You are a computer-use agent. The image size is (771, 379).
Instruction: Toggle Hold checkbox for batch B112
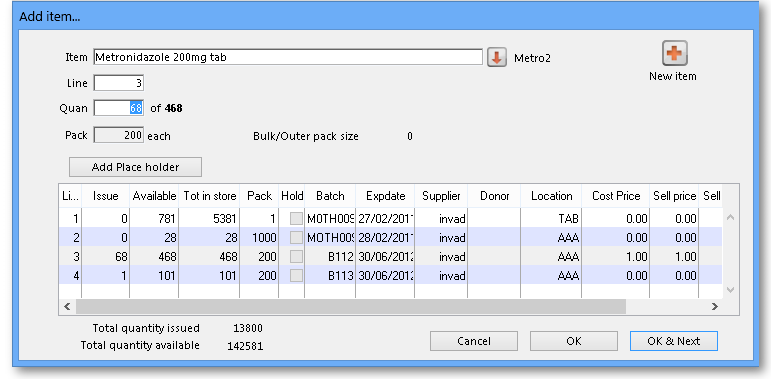coord(296,257)
